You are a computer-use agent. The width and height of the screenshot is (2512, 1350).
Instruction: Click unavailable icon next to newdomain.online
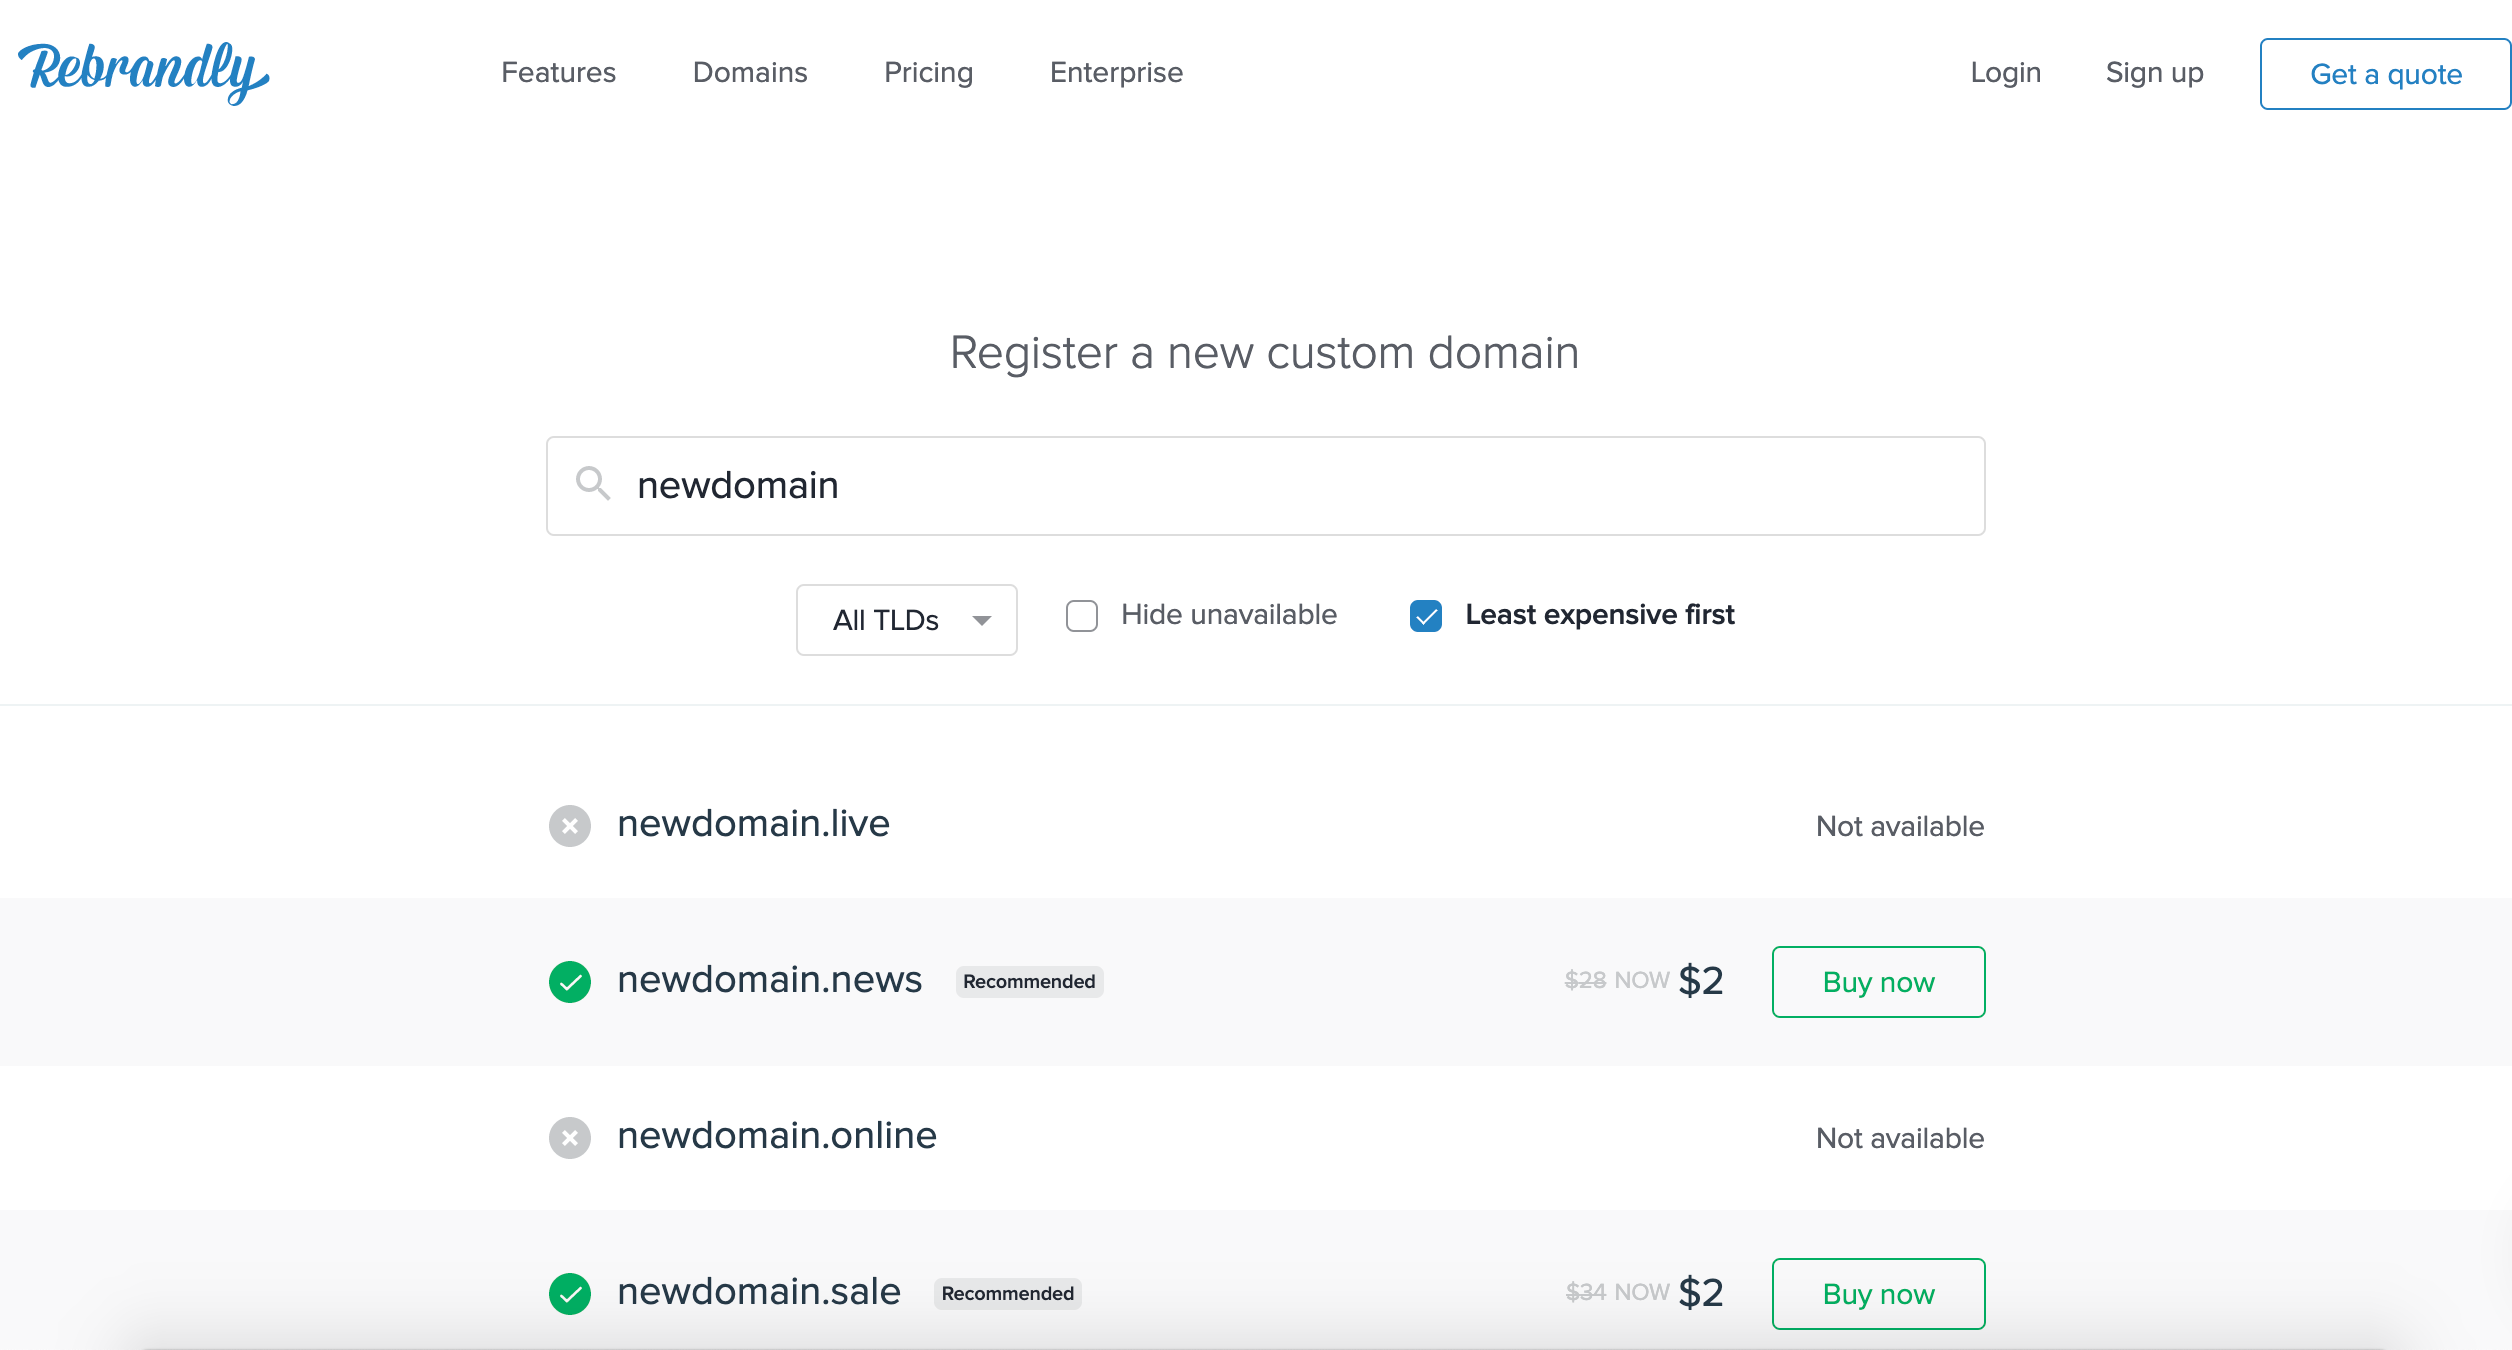pyautogui.click(x=570, y=1138)
